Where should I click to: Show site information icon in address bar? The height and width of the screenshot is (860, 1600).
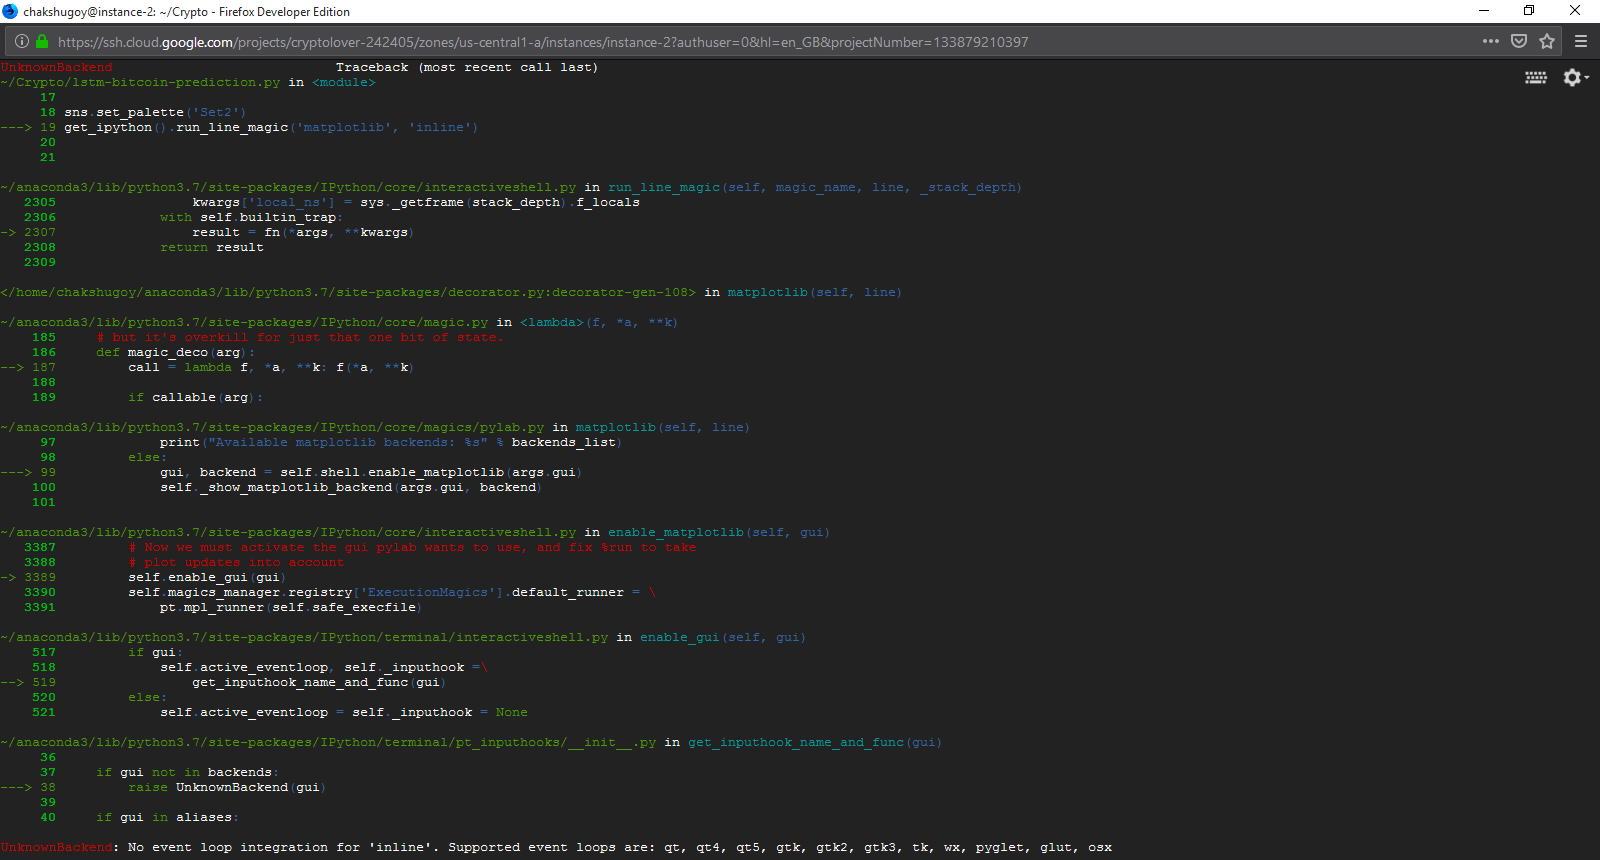coord(22,42)
